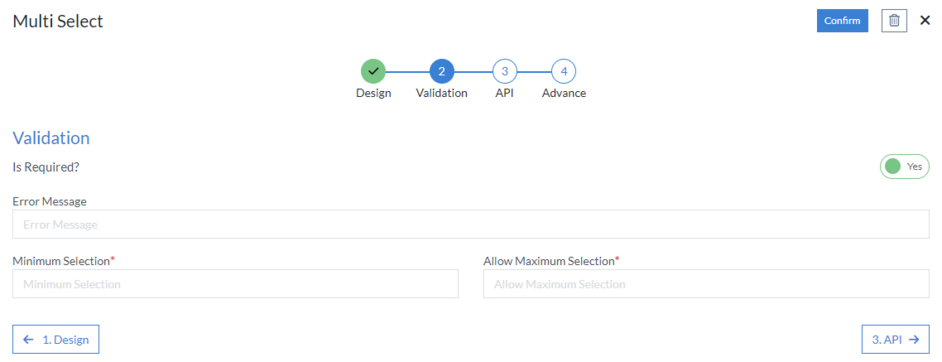Click step 2 Validation circle
Viewport: 942px width, 362px height.
click(442, 71)
